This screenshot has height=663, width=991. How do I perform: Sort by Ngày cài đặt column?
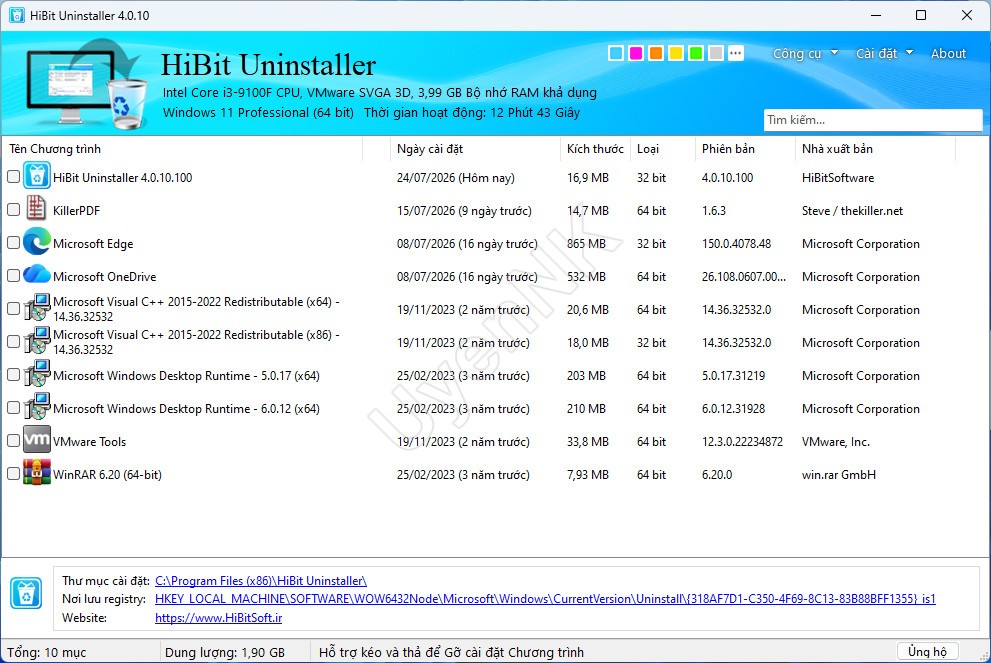tap(475, 149)
